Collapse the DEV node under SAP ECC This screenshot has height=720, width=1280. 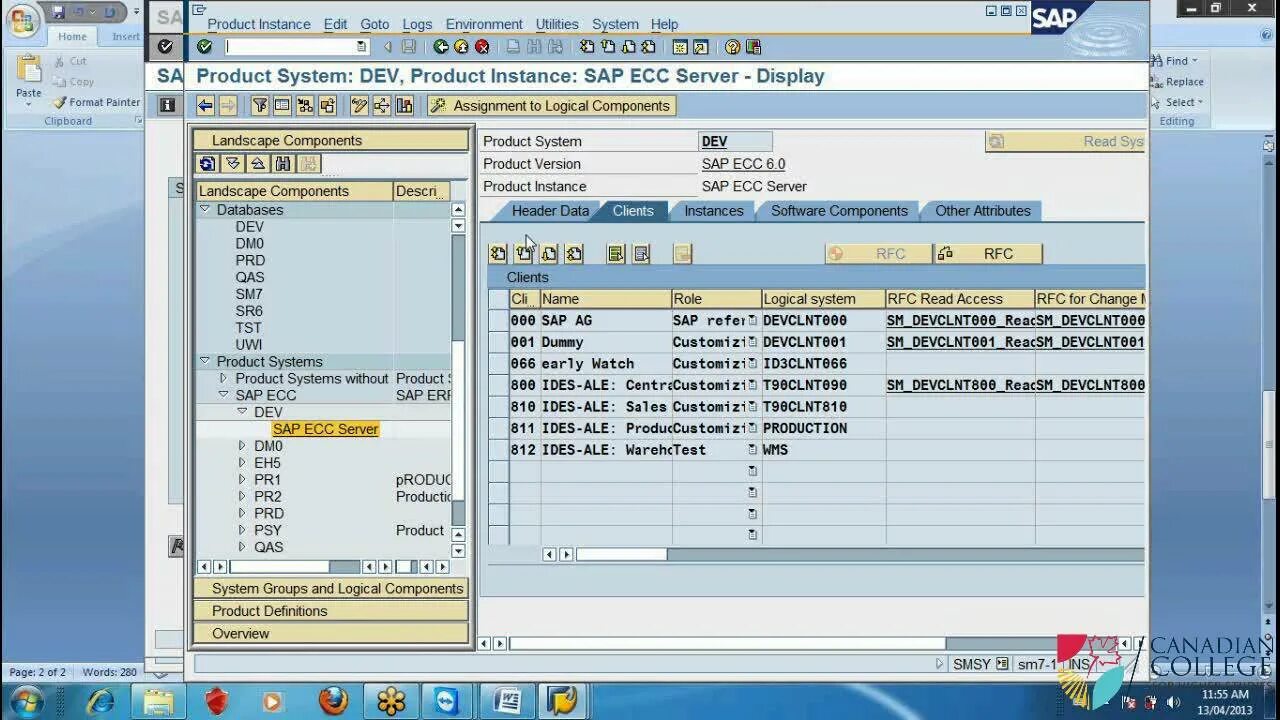(242, 412)
